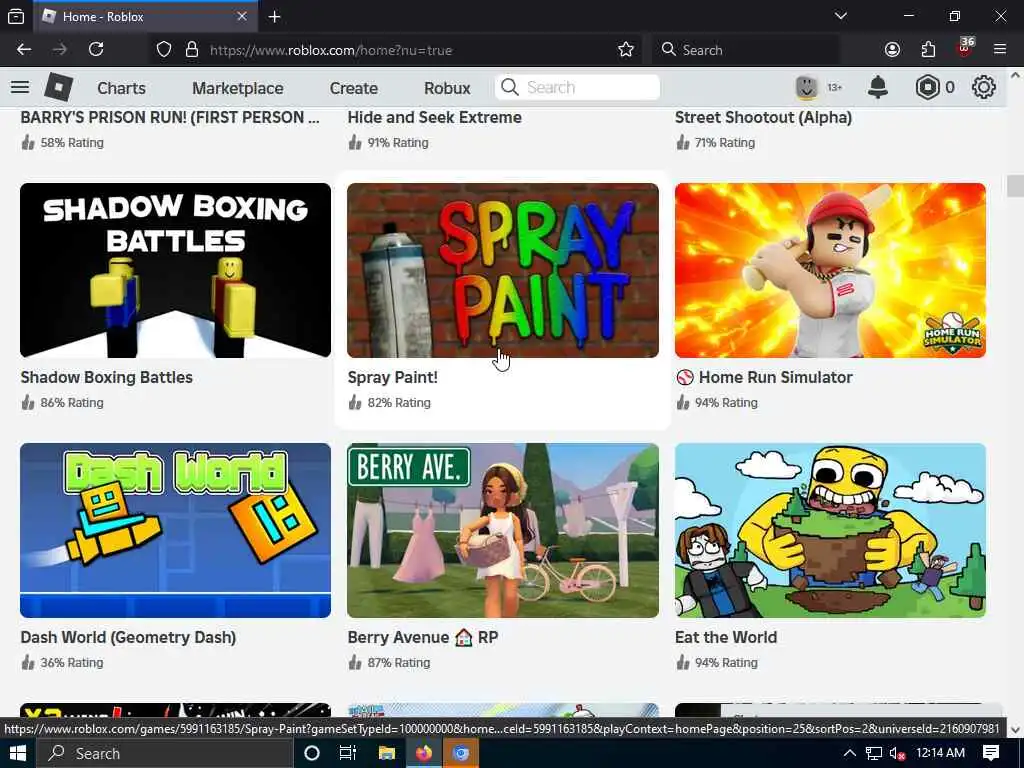
Task: Show site tracking protection shield info
Action: pos(163,50)
